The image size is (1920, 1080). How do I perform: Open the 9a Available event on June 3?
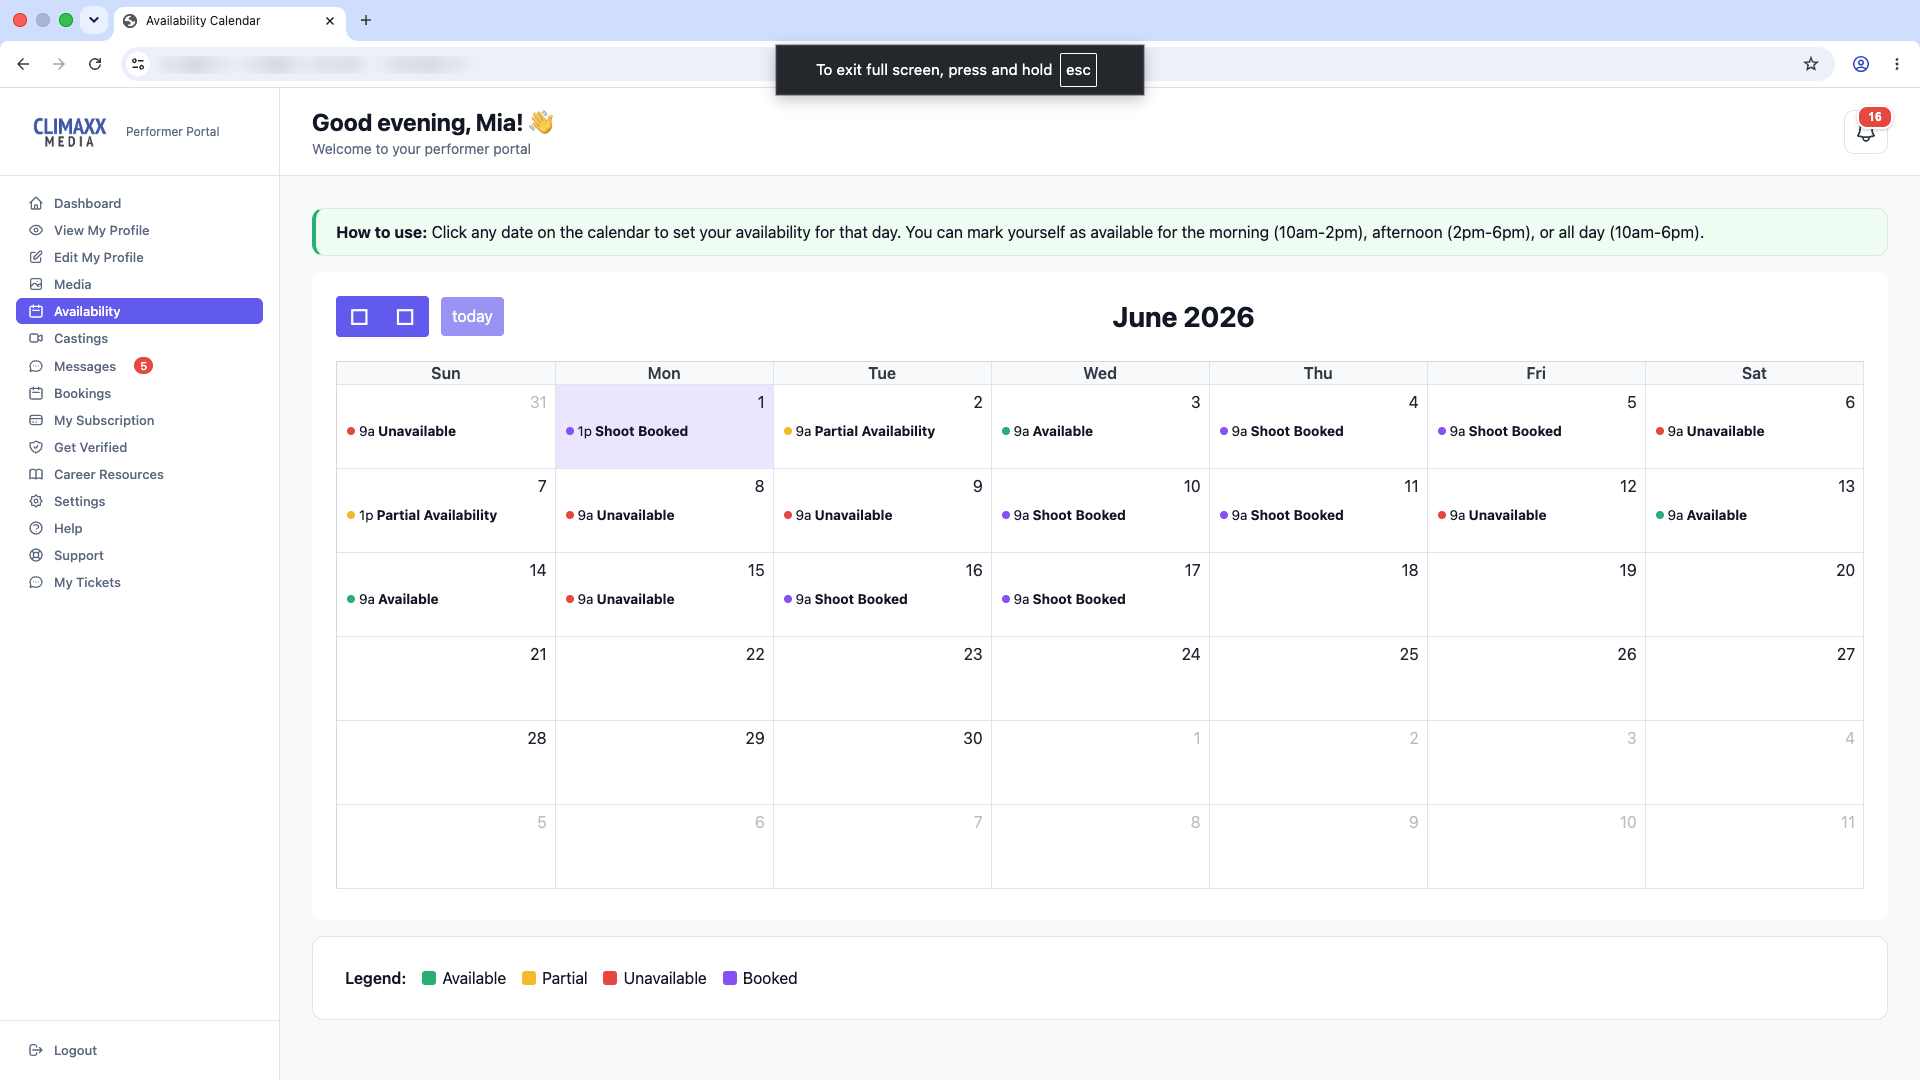[1099, 431]
